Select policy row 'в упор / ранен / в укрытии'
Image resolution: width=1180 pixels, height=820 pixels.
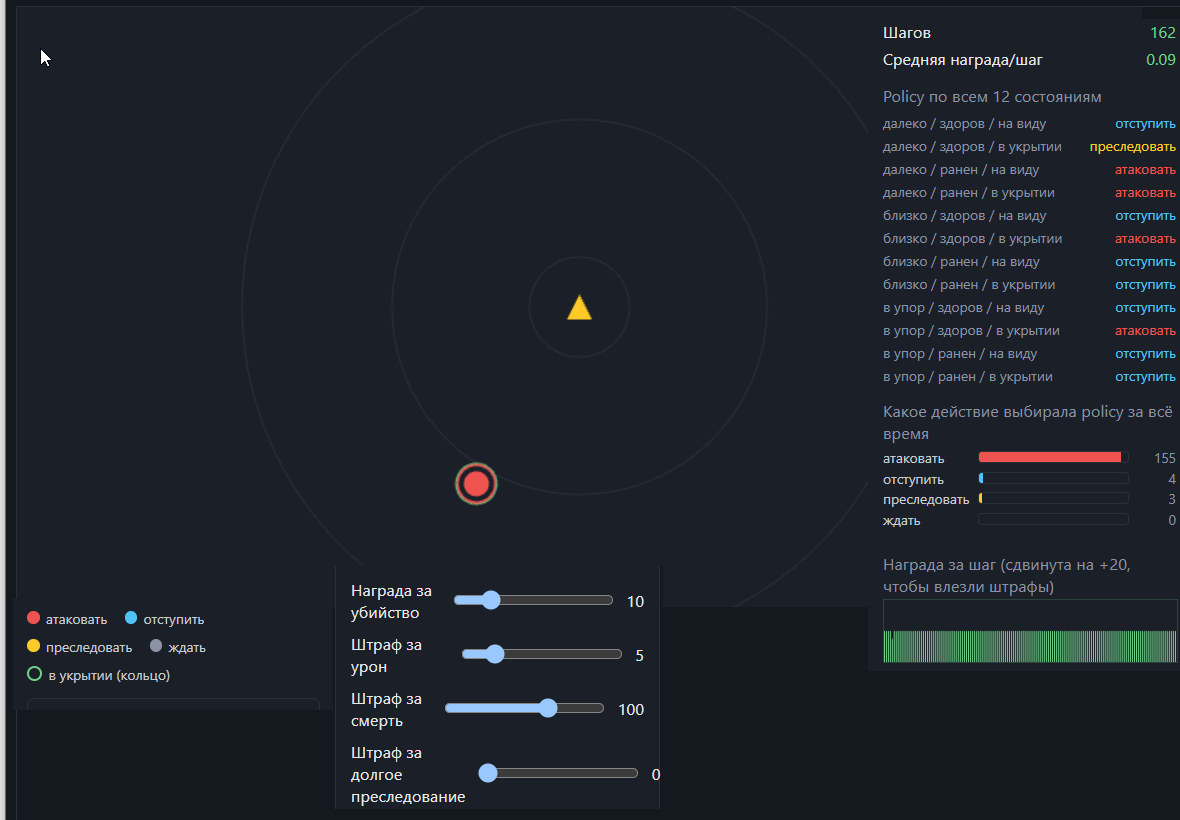pos(1029,377)
